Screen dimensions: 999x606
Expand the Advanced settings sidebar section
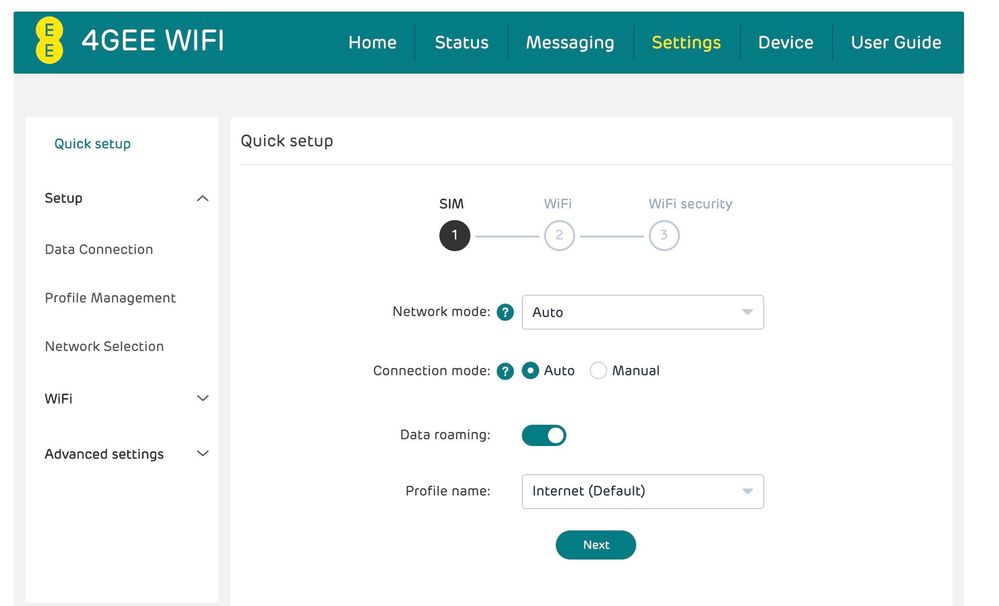pos(202,454)
